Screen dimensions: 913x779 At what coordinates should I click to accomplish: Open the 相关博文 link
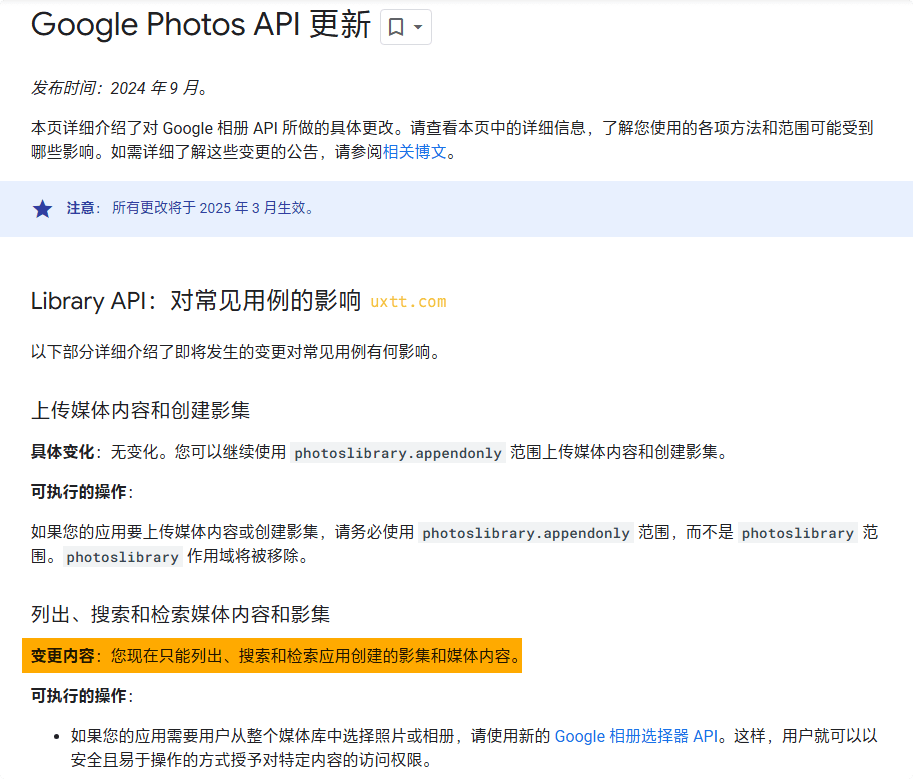(415, 152)
